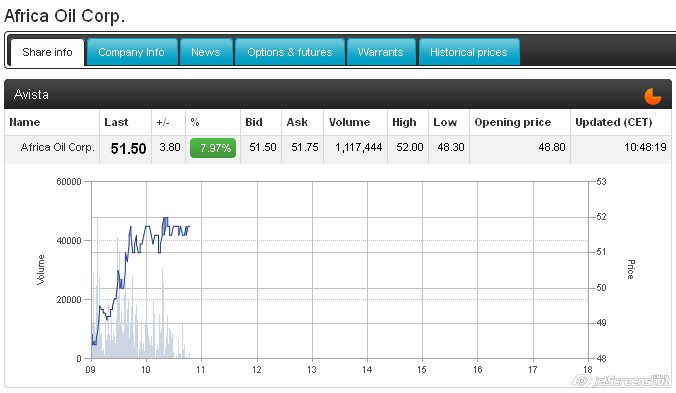Click the +/- value 3.80

tap(170, 147)
